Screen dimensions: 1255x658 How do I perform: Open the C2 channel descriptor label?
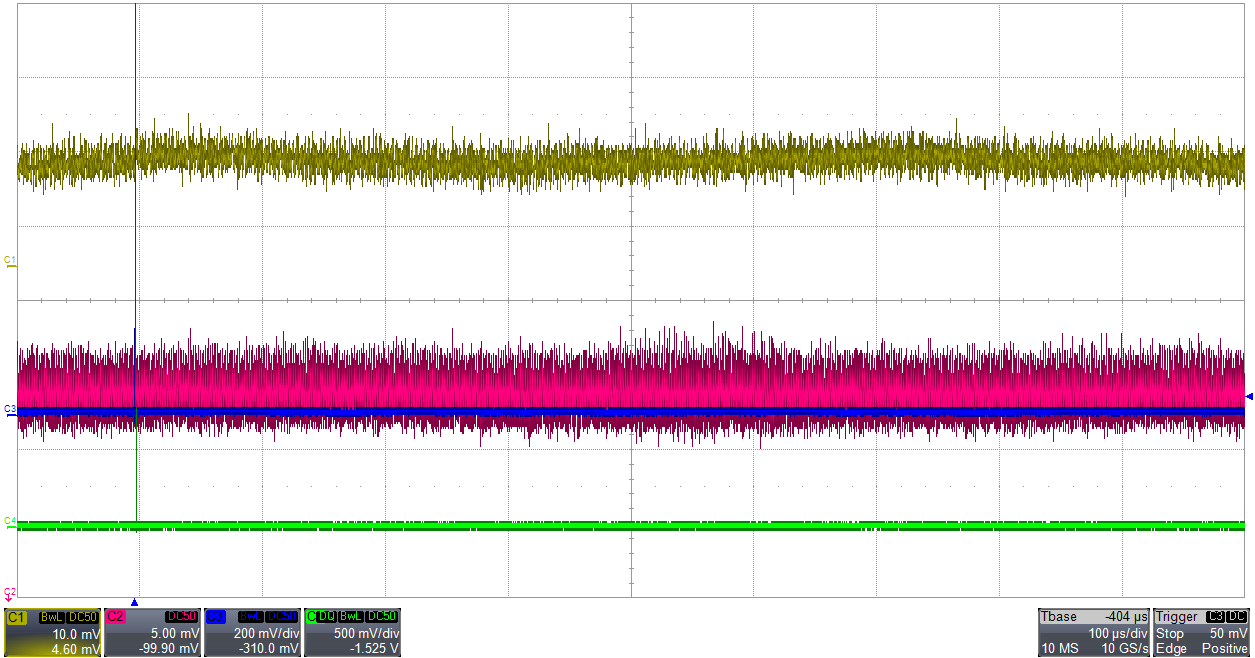coord(116,617)
